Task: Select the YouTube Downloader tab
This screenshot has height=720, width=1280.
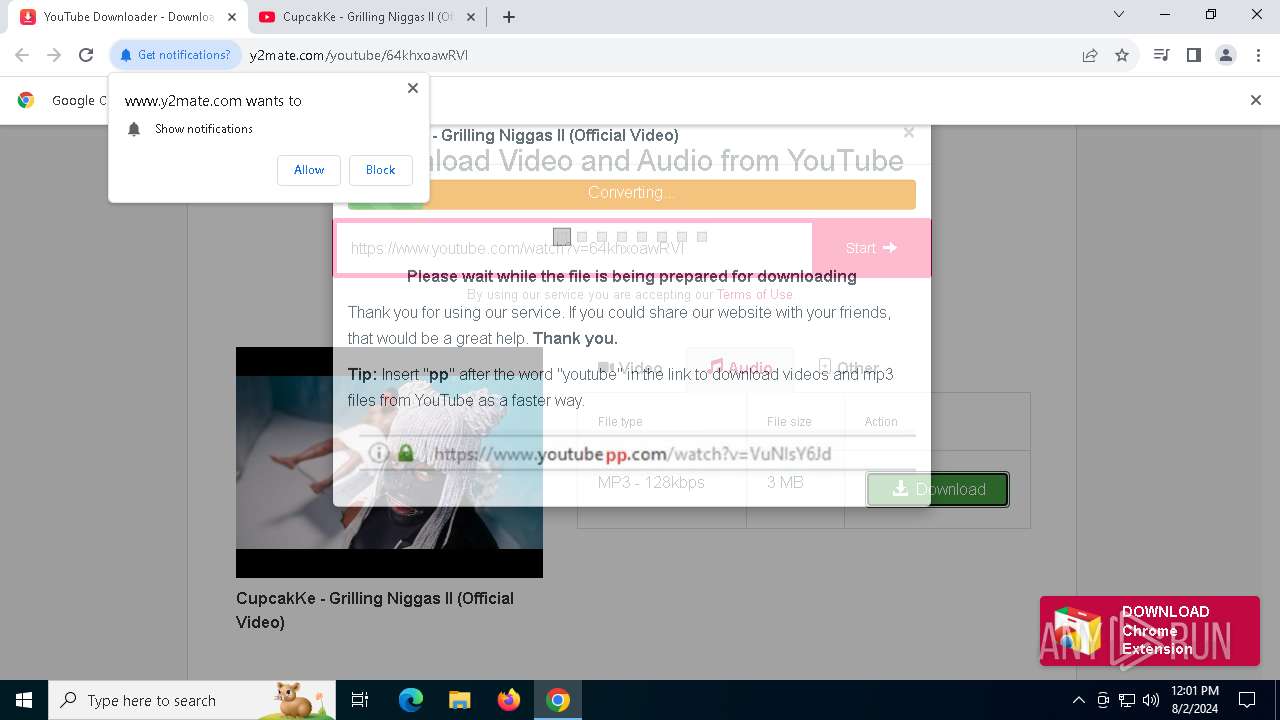Action: click(x=127, y=17)
